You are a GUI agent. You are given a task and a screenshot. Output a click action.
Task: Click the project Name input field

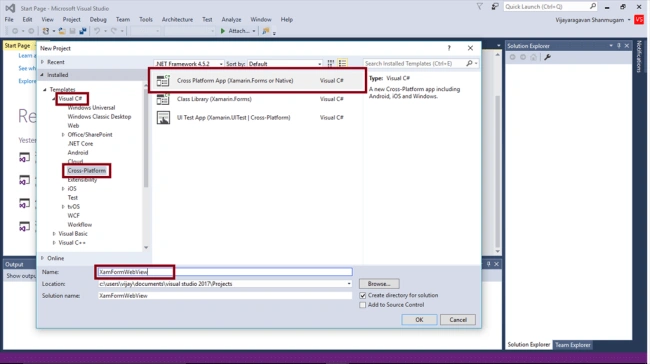coord(225,272)
